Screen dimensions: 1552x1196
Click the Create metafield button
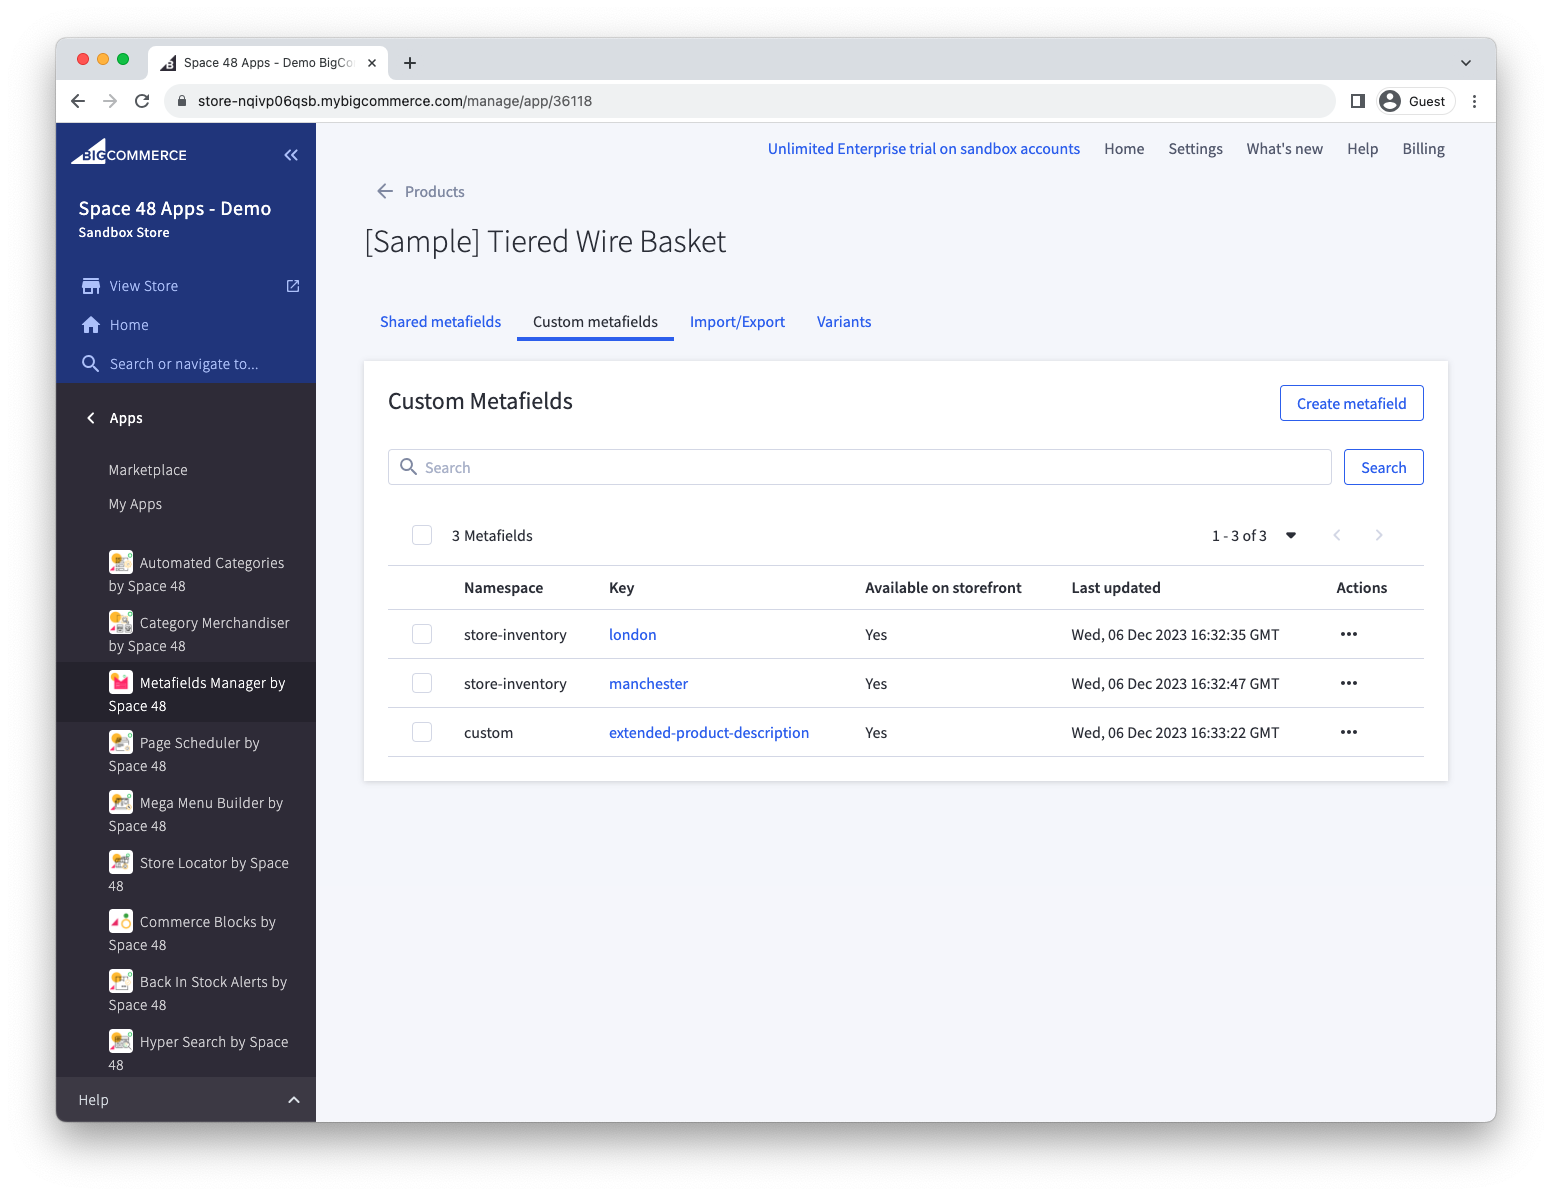pos(1351,403)
